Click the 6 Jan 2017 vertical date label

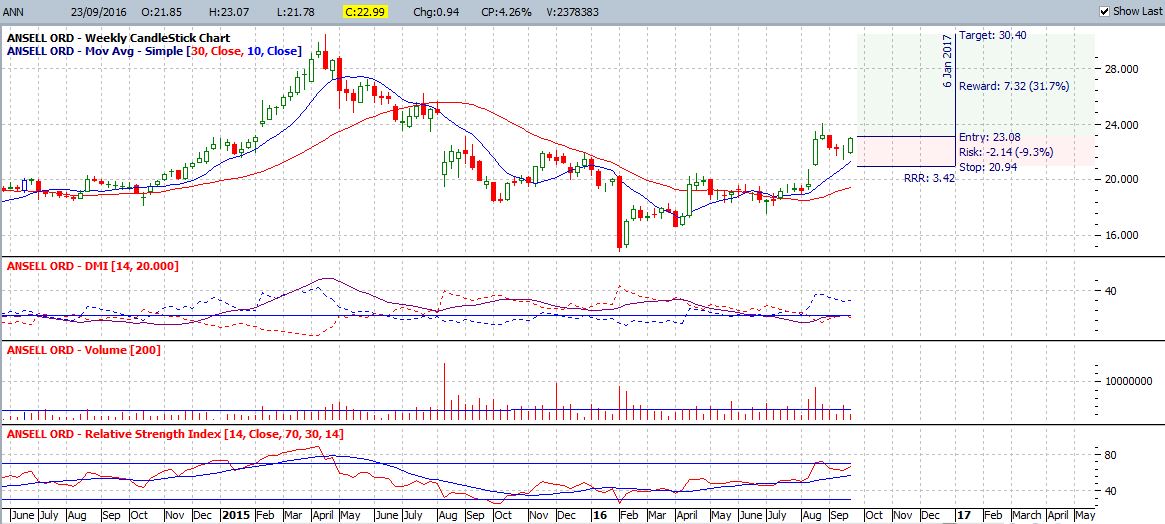tap(947, 62)
